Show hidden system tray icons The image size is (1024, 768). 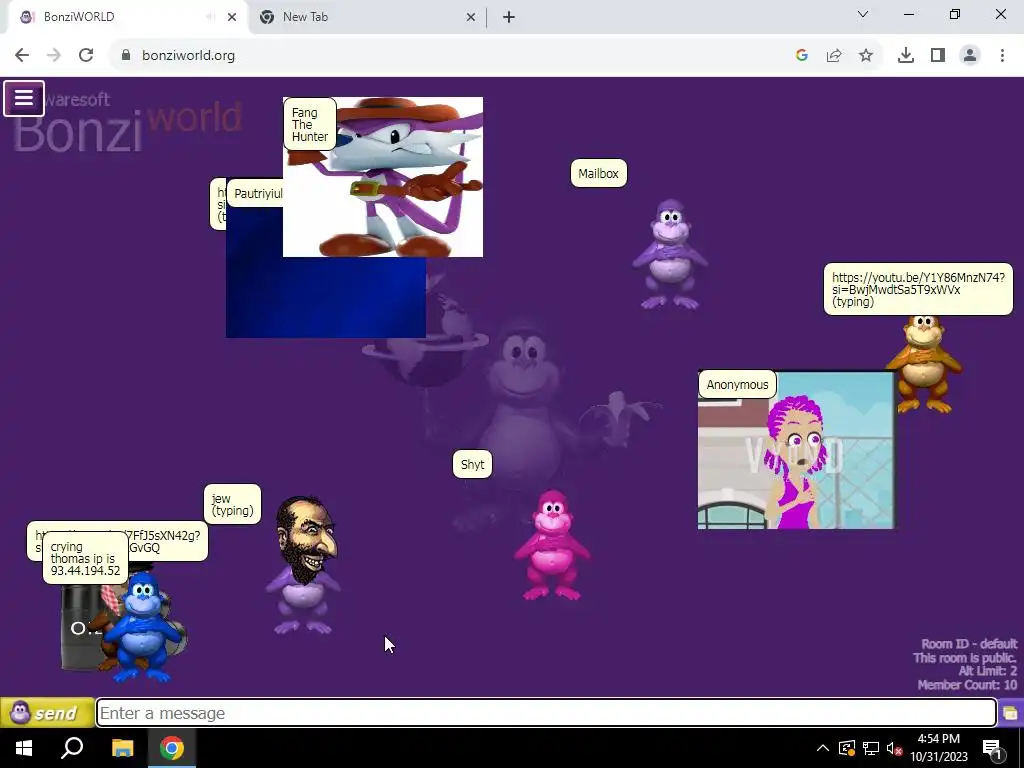[x=823, y=748]
